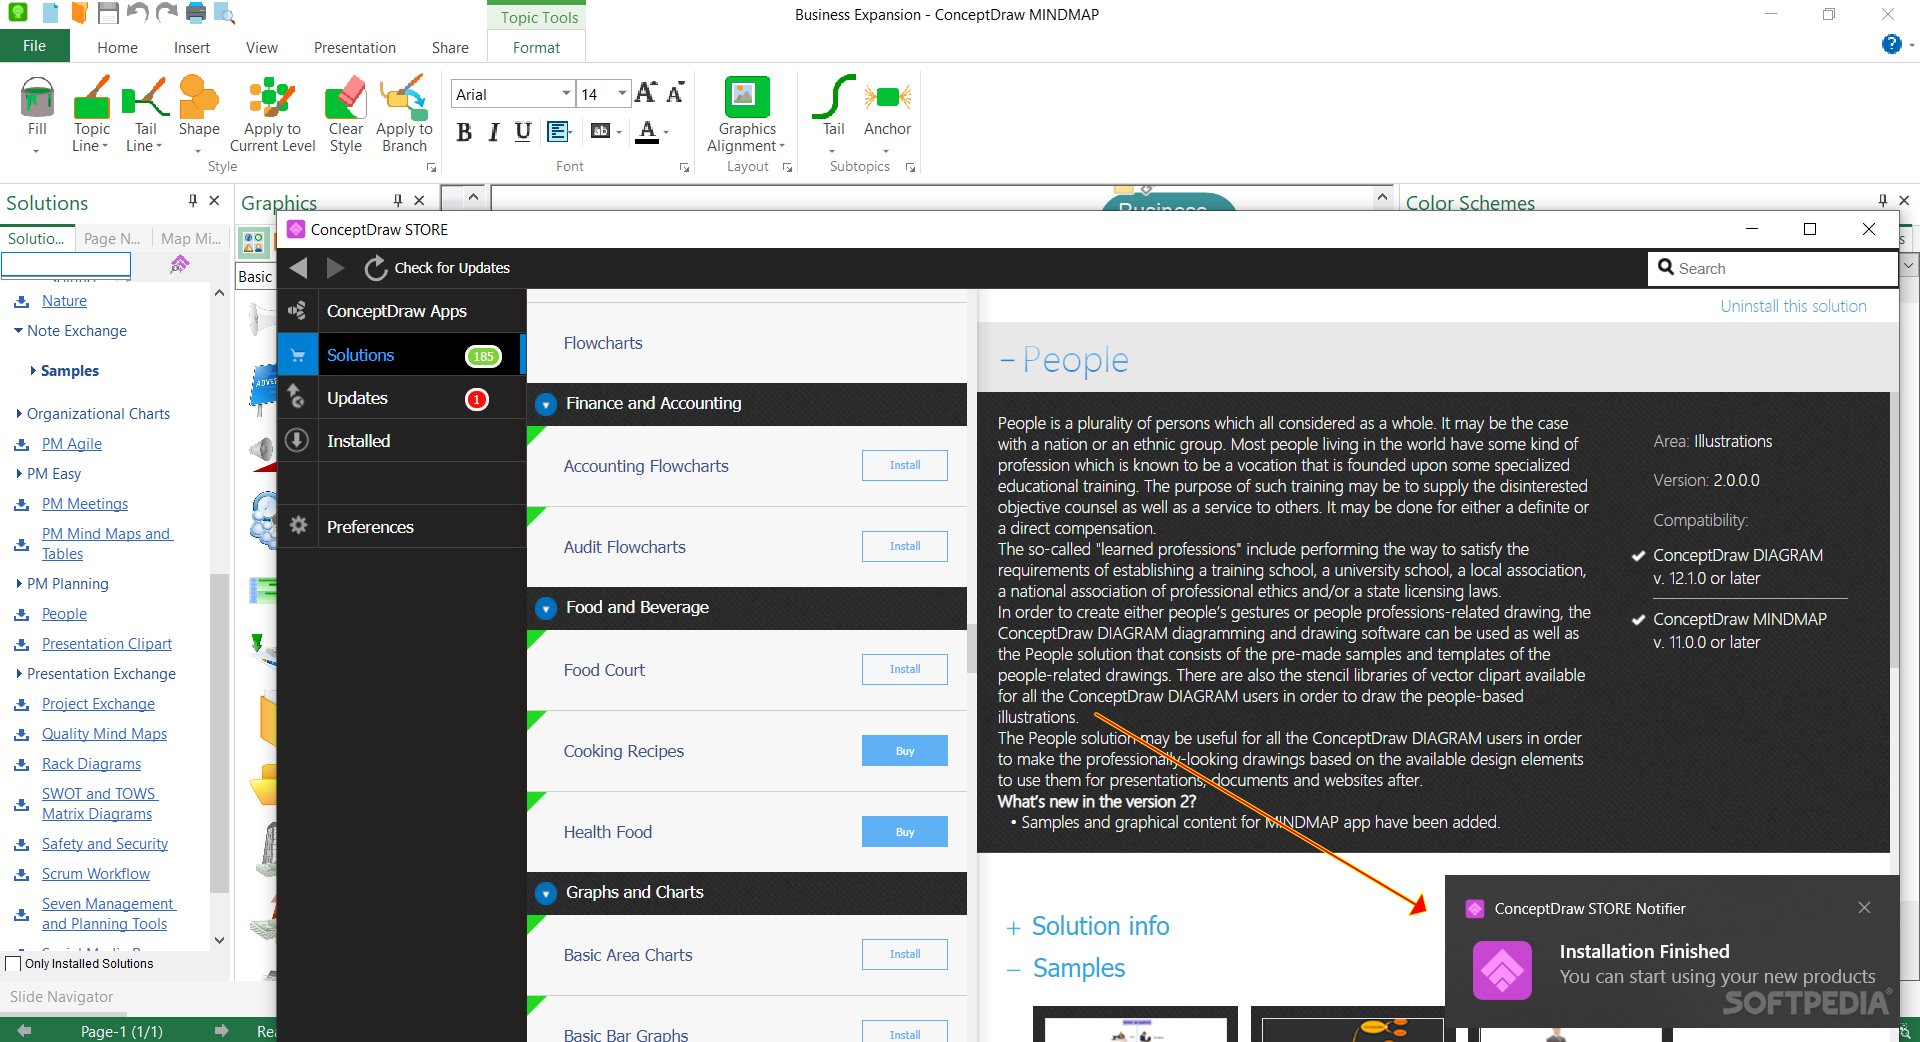Decrease font size with shrink icon

click(675, 93)
